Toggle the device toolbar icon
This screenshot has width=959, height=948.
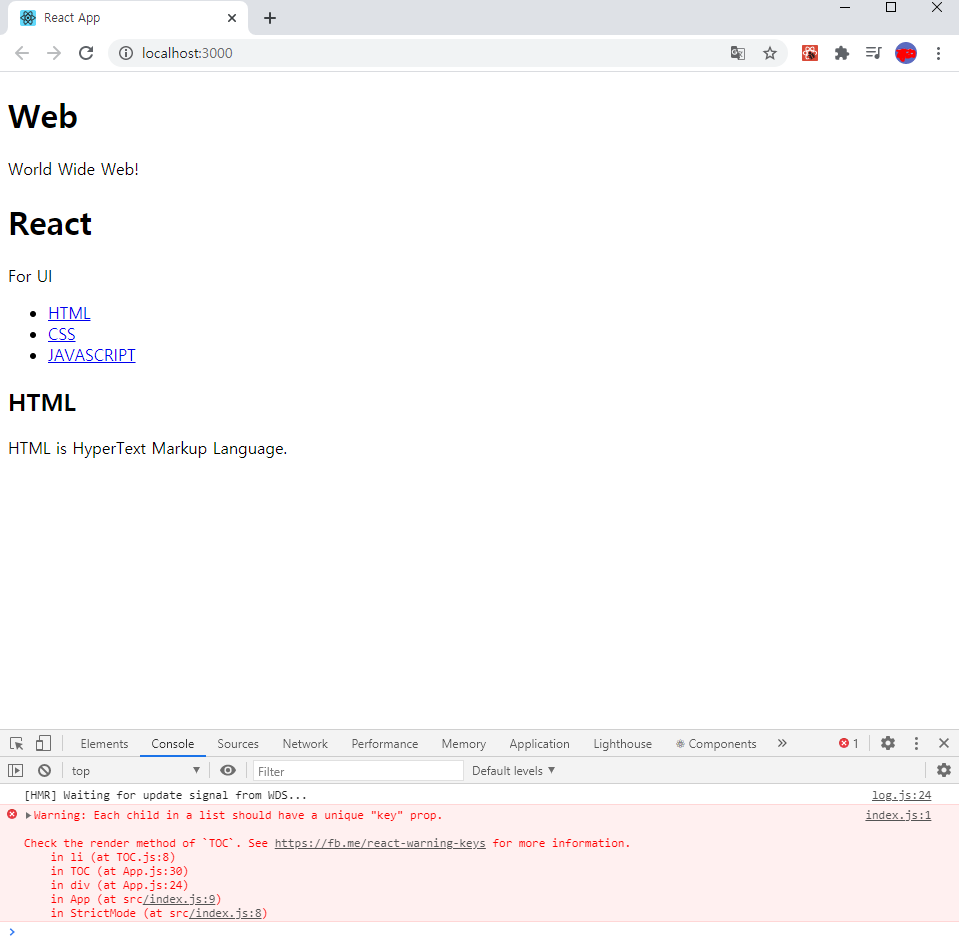[x=43, y=743]
